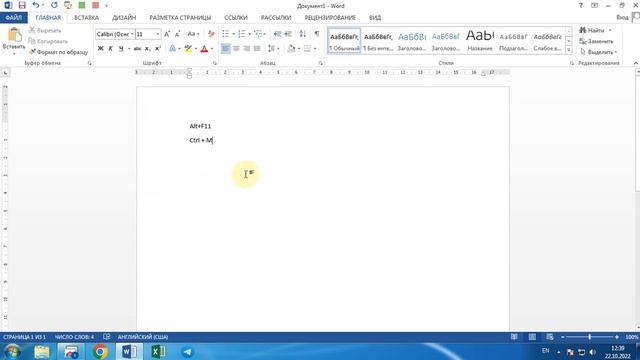The image size is (640, 360).
Task: Open shading color dropdown
Action: coord(299,49)
